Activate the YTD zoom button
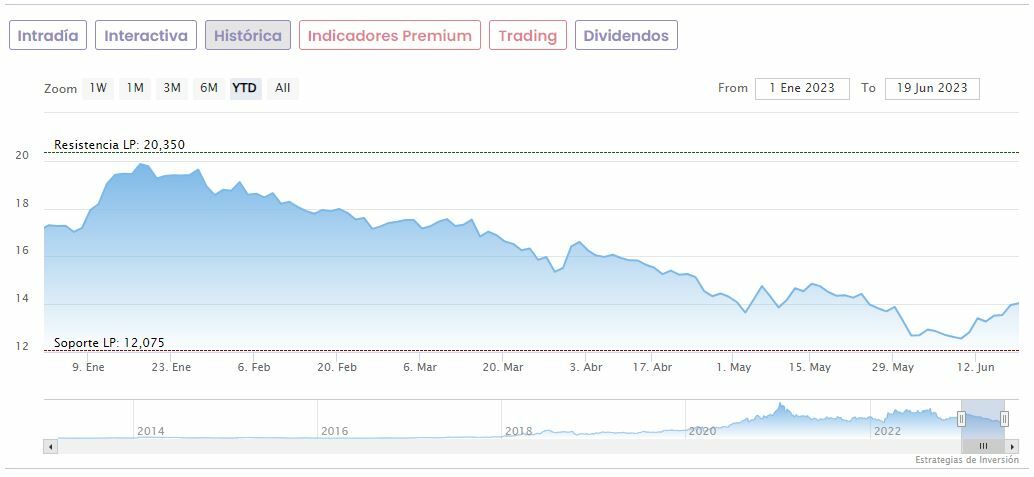The image size is (1034, 477). [245, 88]
